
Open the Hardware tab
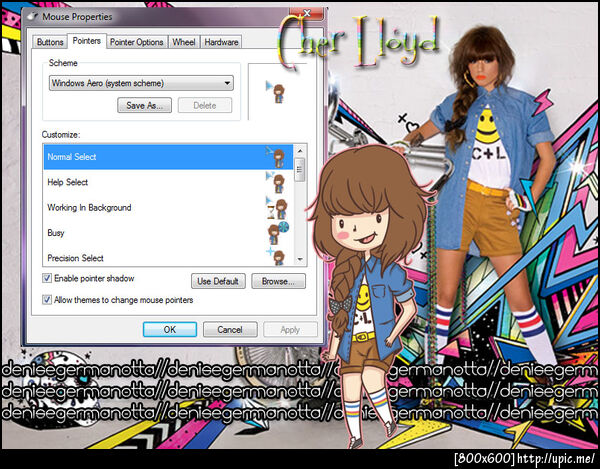221,42
